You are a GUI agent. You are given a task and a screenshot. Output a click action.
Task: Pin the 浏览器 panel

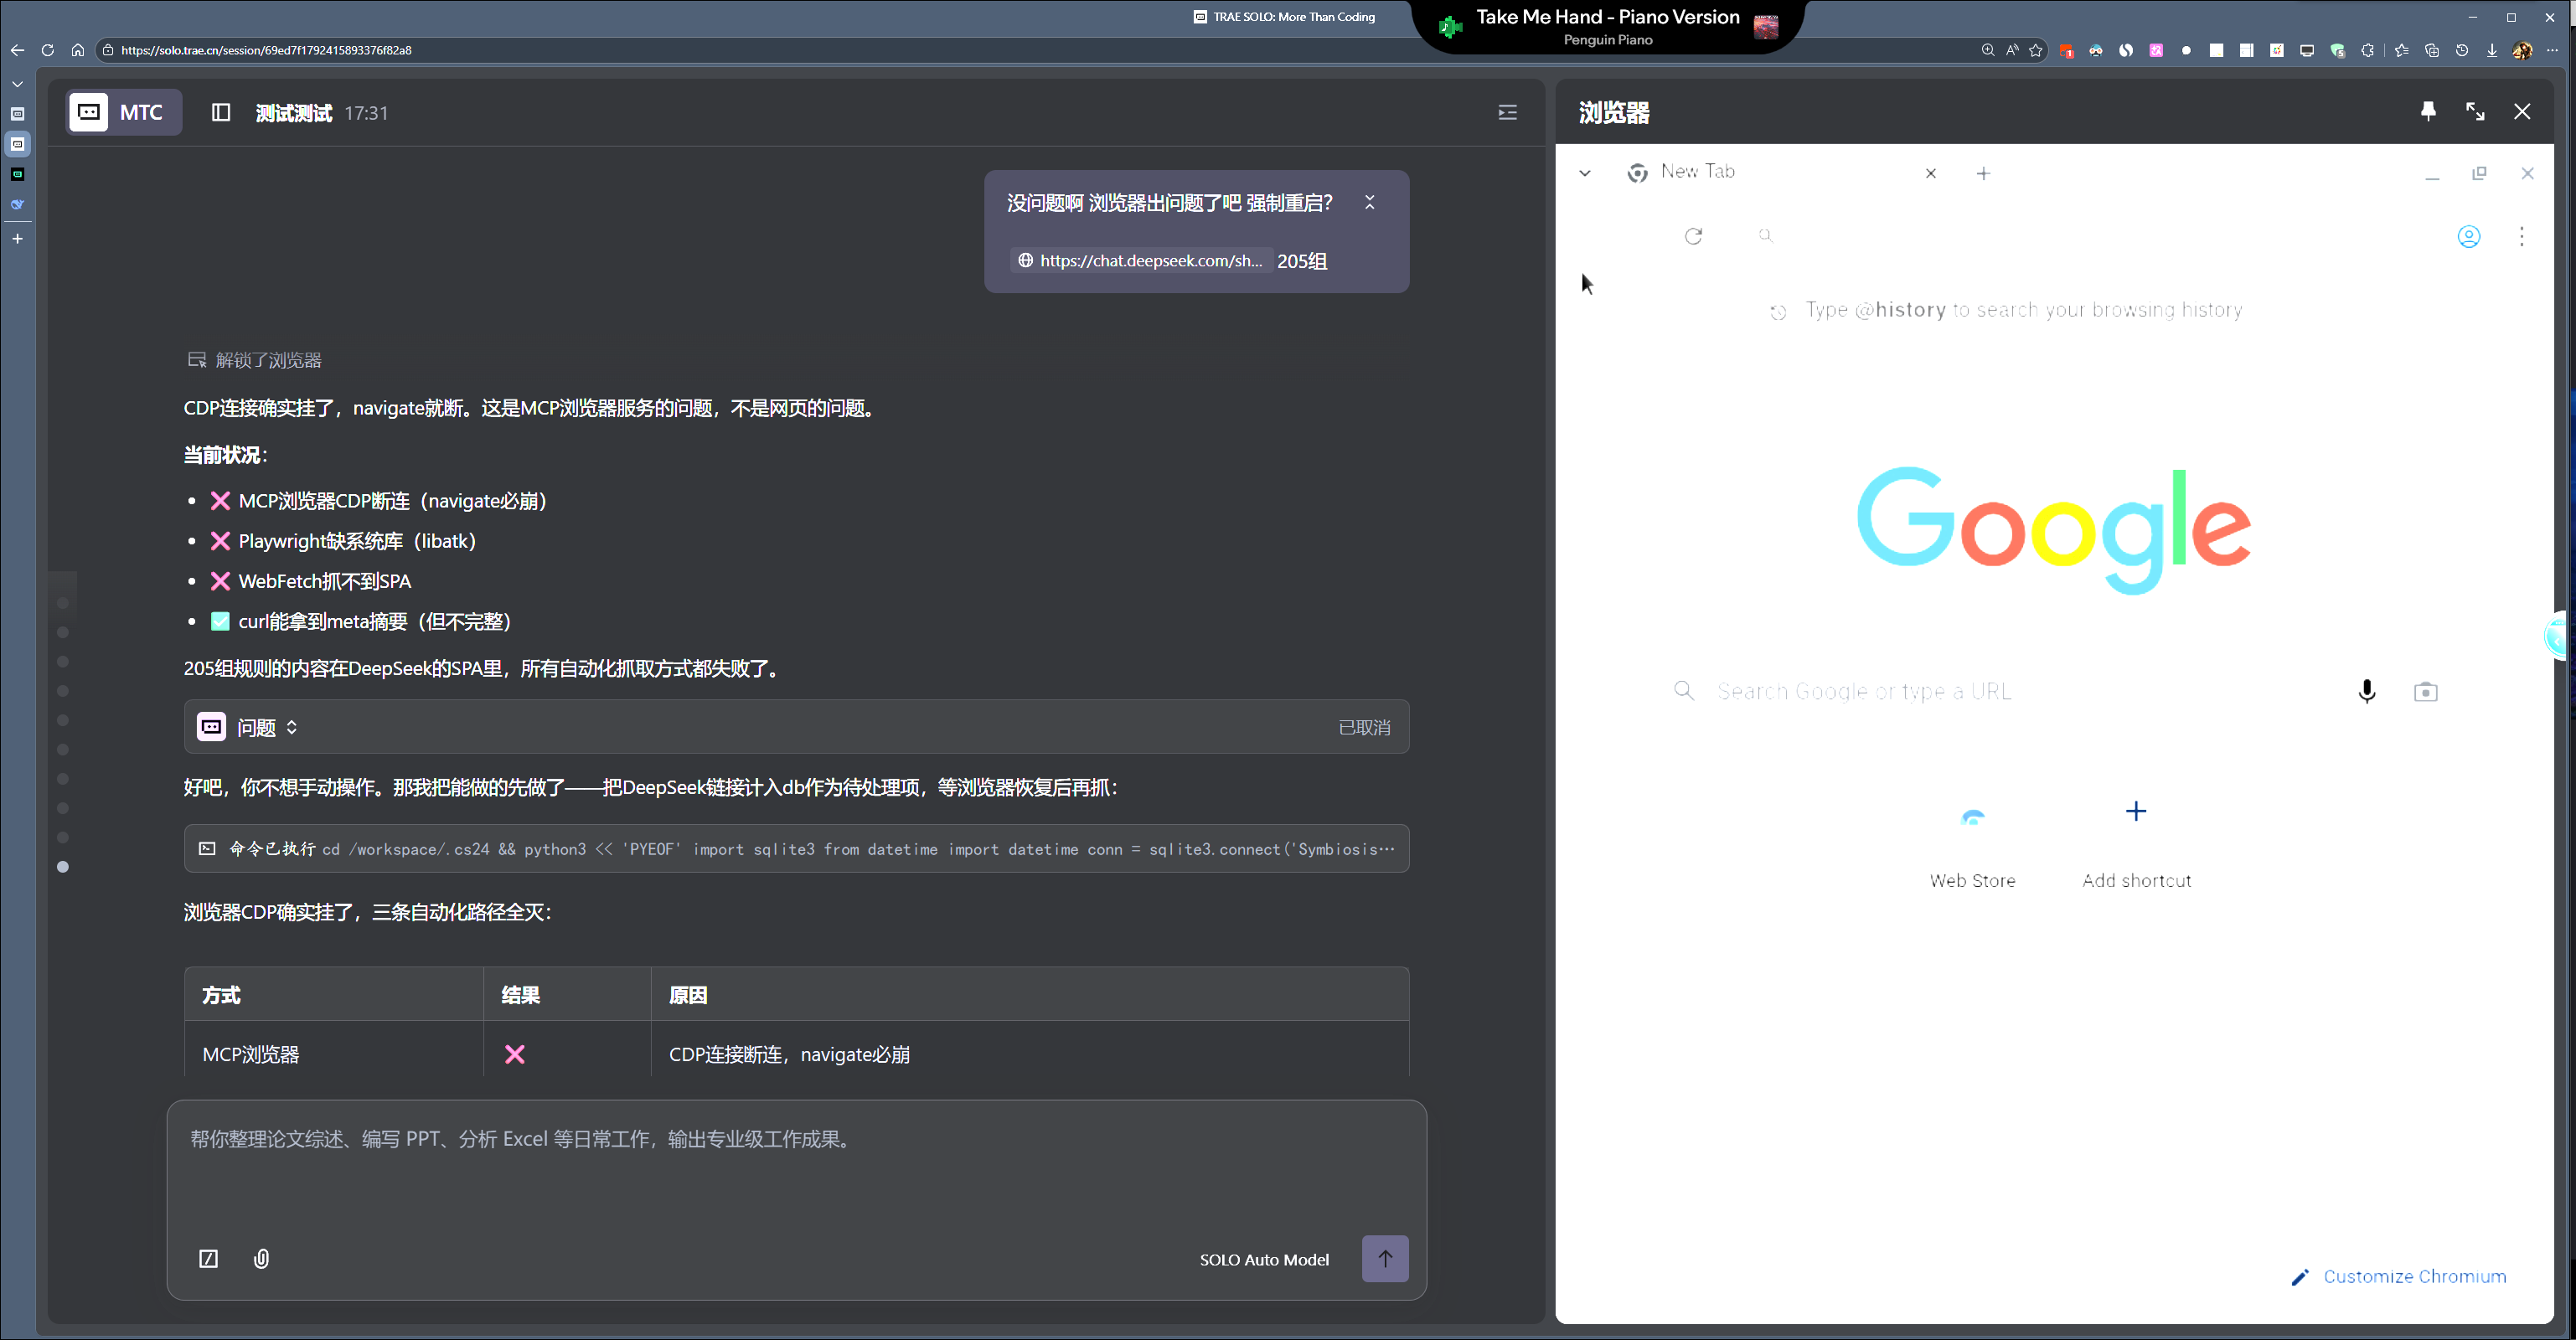(x=2428, y=111)
